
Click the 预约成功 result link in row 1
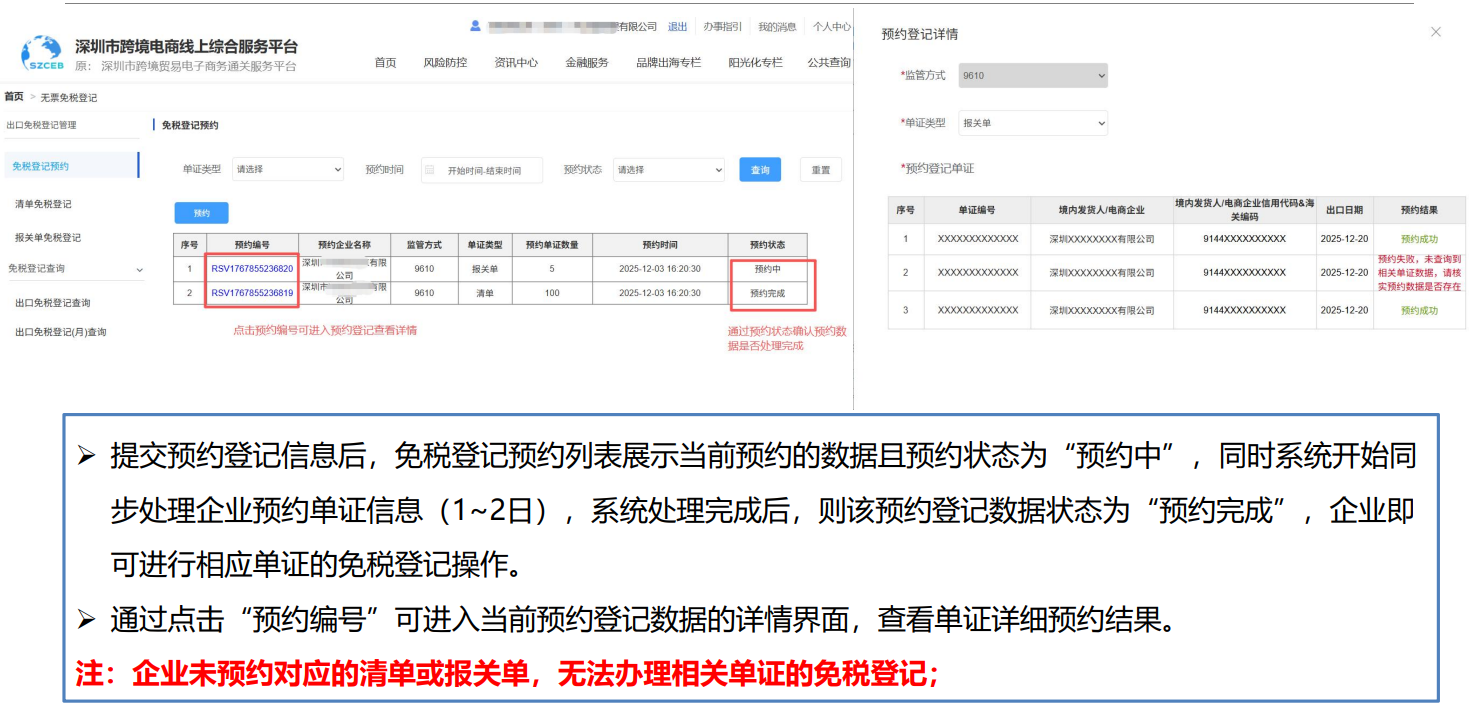1419,238
